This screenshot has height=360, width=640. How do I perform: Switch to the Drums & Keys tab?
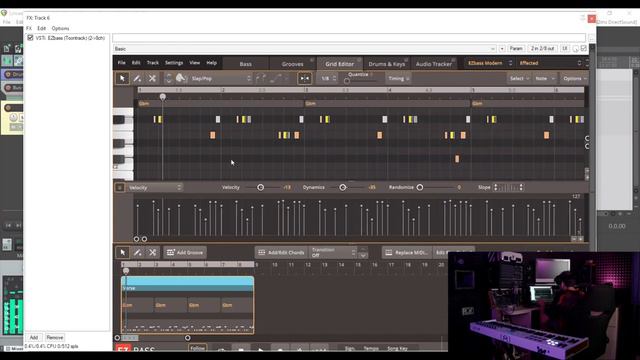coord(387,64)
